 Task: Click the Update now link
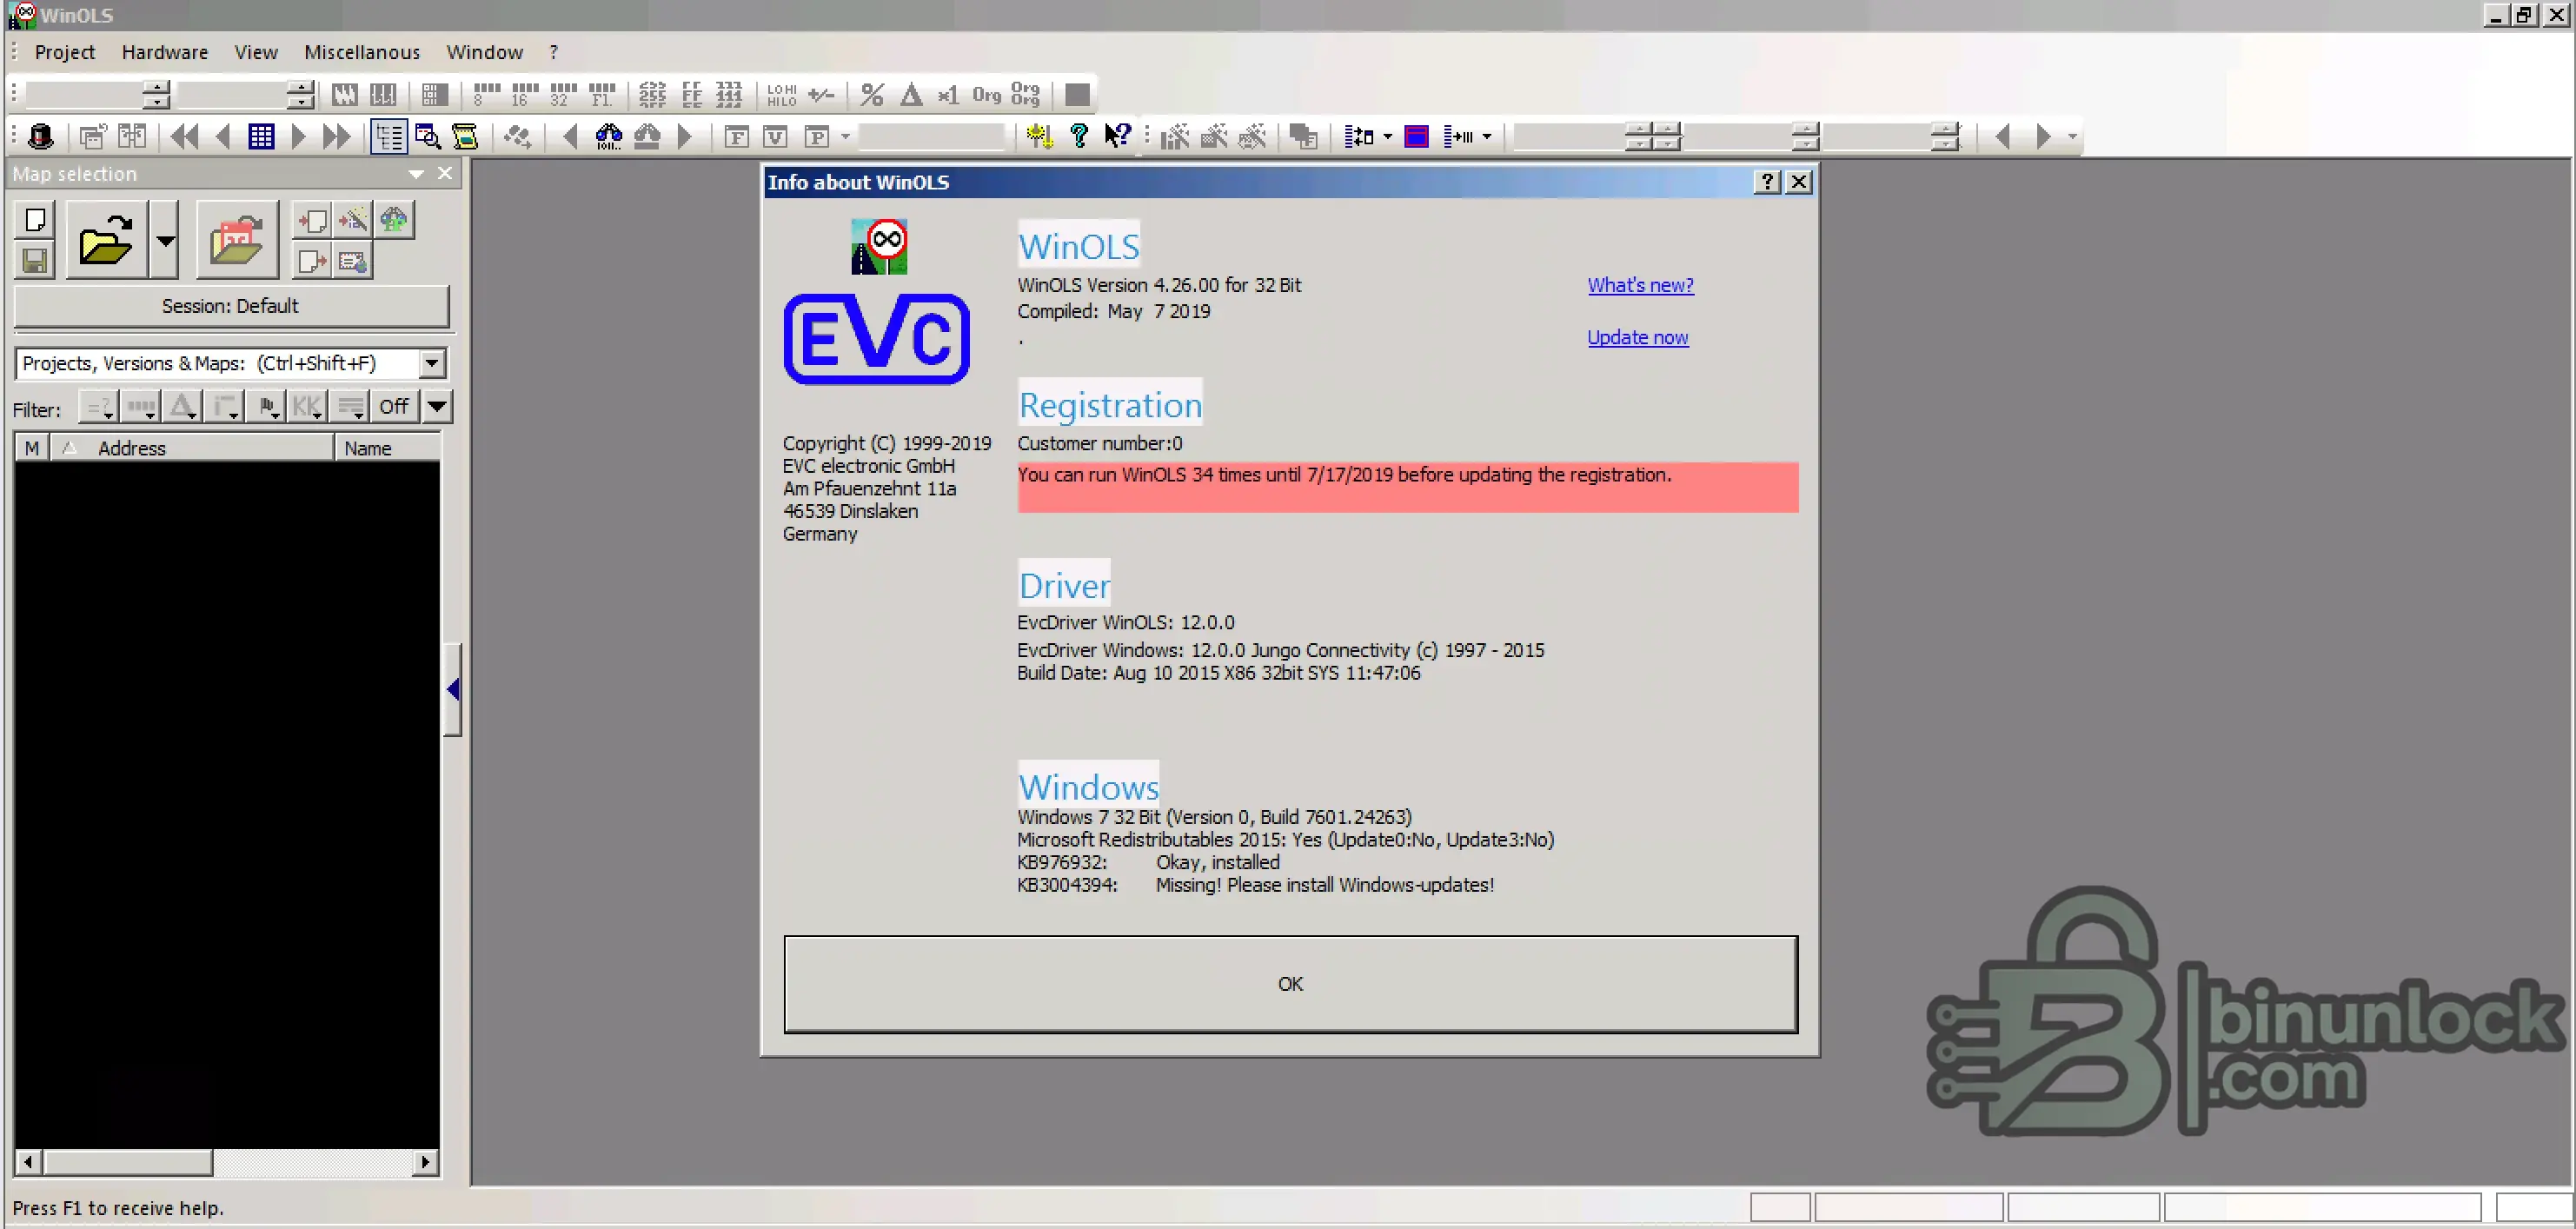tap(1637, 337)
